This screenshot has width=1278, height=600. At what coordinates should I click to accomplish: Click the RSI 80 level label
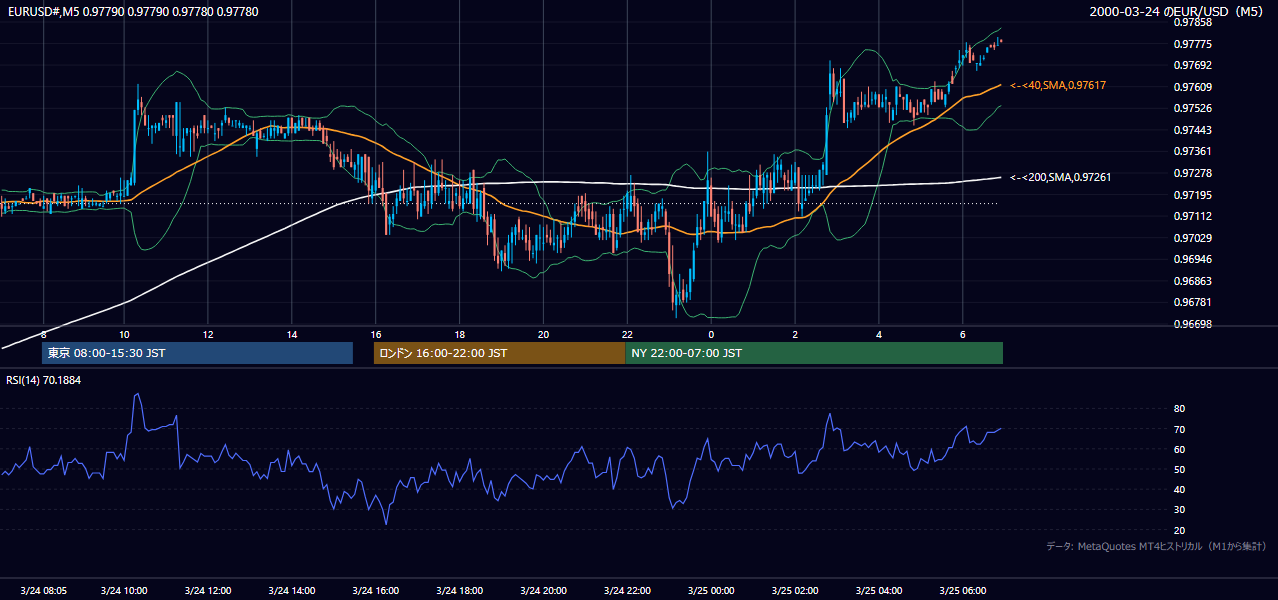coord(1179,409)
